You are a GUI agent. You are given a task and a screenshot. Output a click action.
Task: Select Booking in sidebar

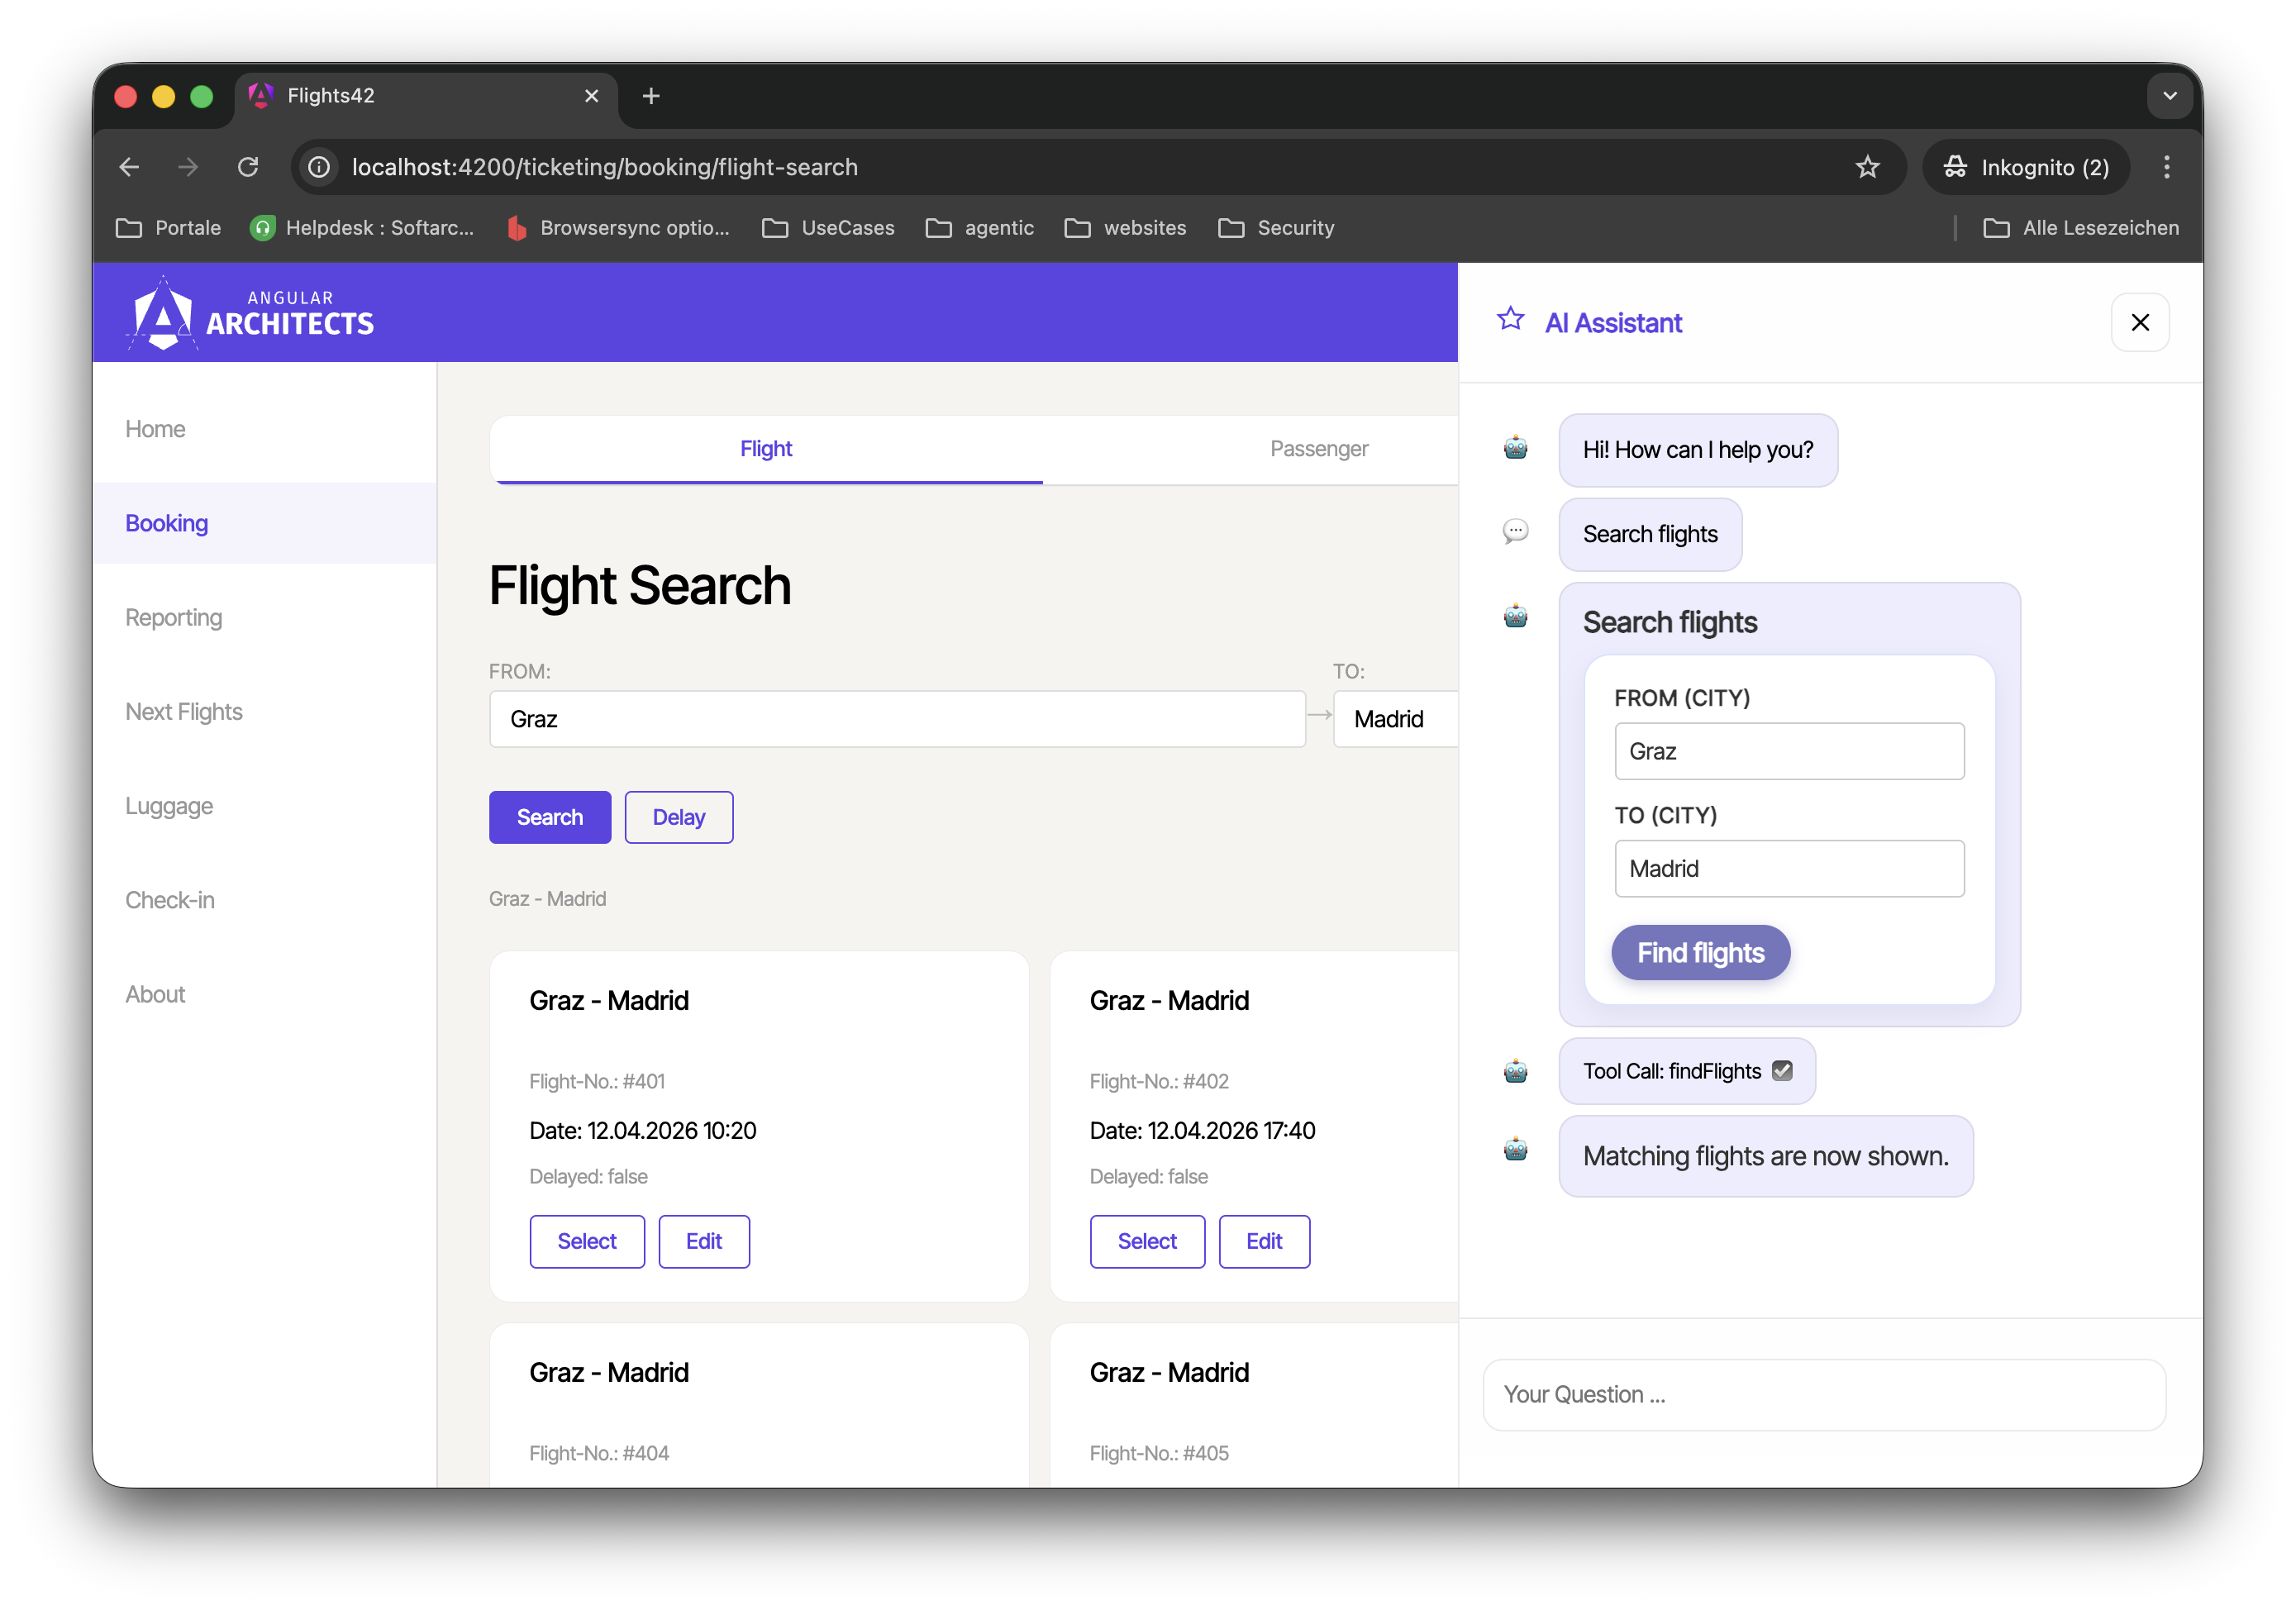click(x=264, y=523)
